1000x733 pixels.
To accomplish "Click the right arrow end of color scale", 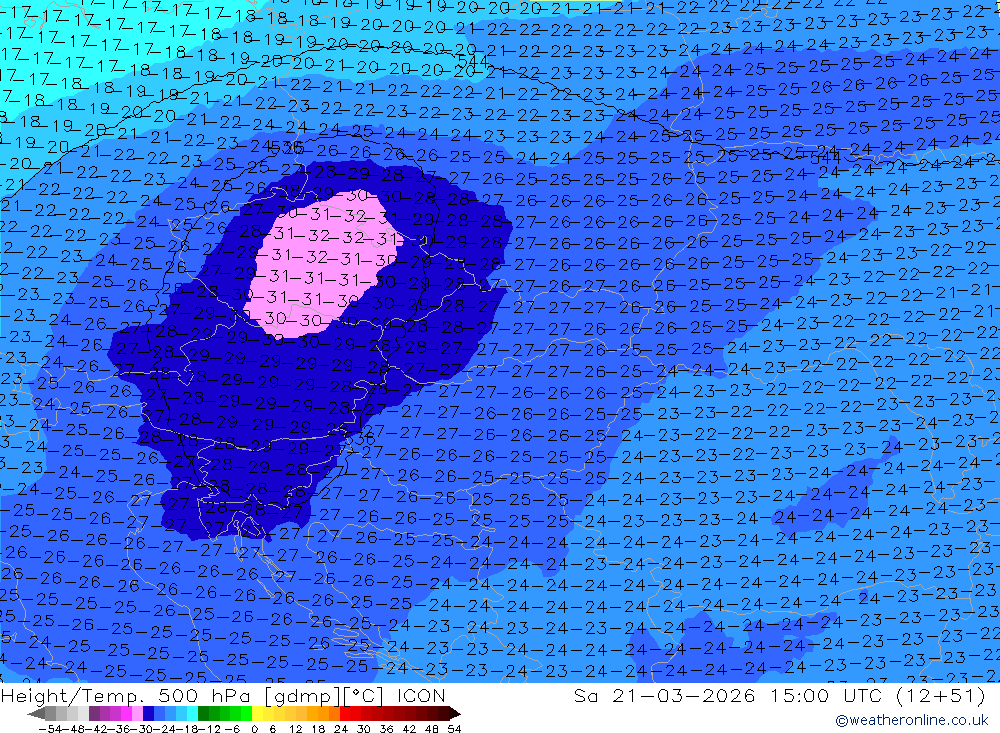I will (x=455, y=714).
